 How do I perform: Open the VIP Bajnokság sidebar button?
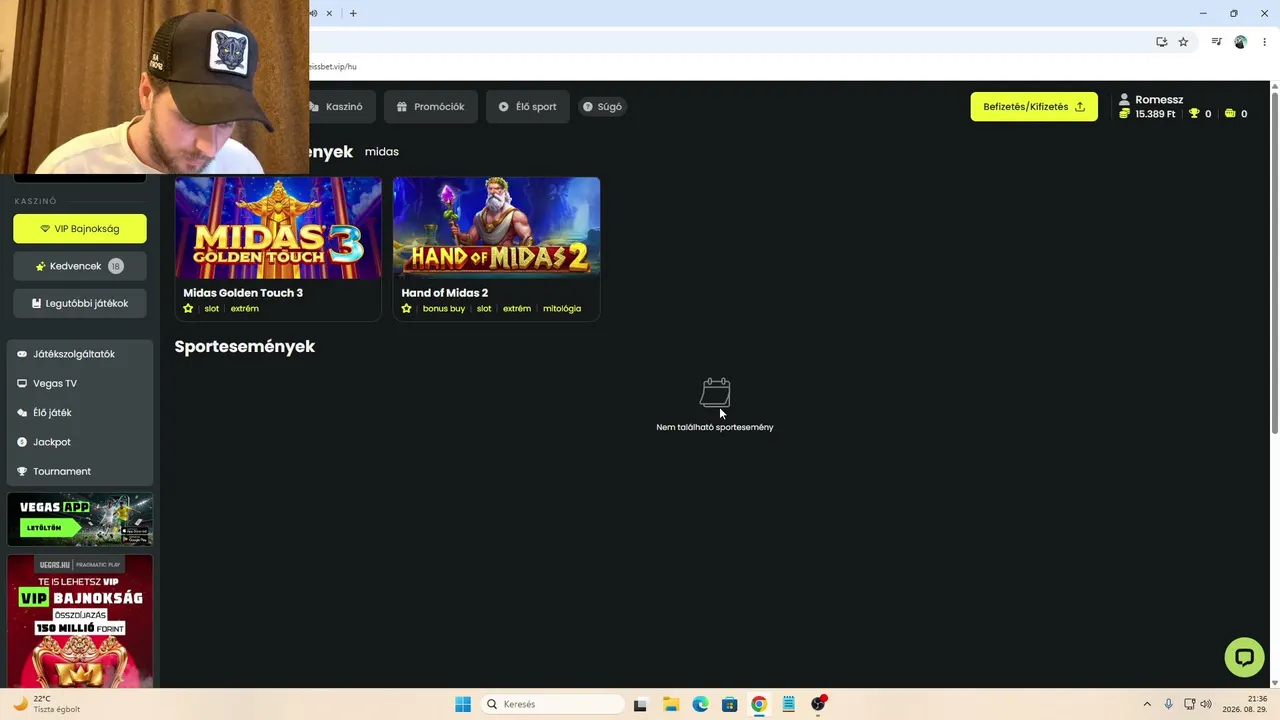click(80, 229)
